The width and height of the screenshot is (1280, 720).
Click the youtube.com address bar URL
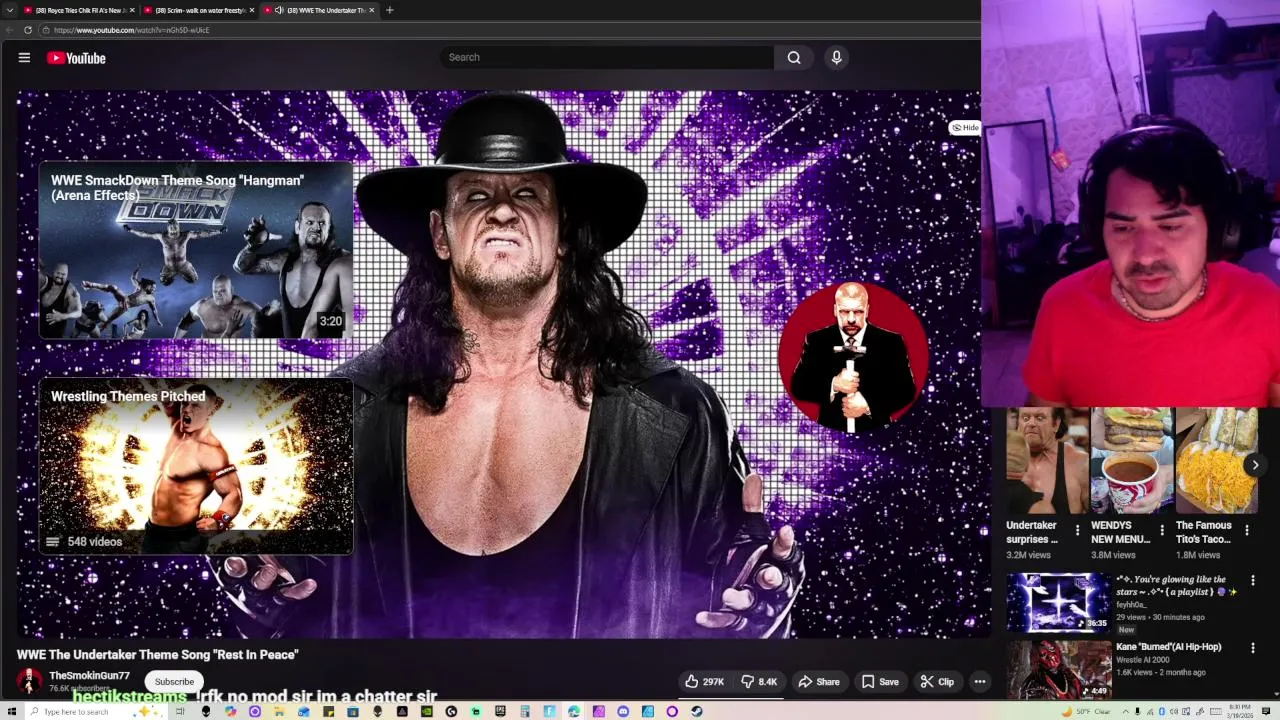point(132,30)
